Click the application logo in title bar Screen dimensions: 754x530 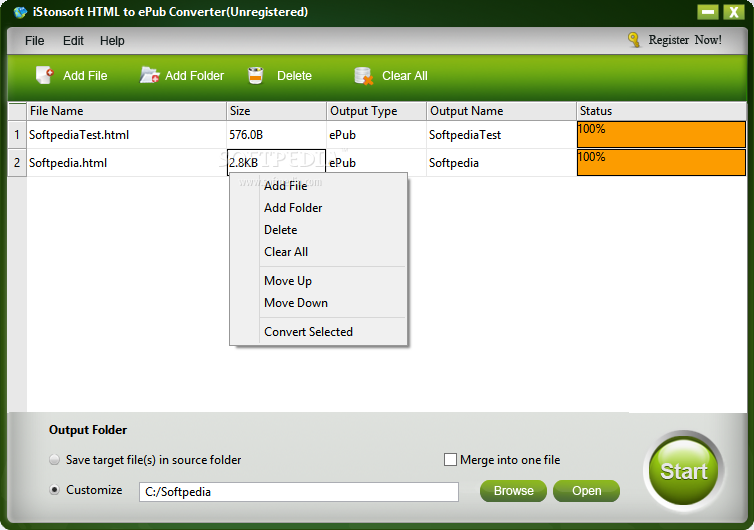(20, 12)
